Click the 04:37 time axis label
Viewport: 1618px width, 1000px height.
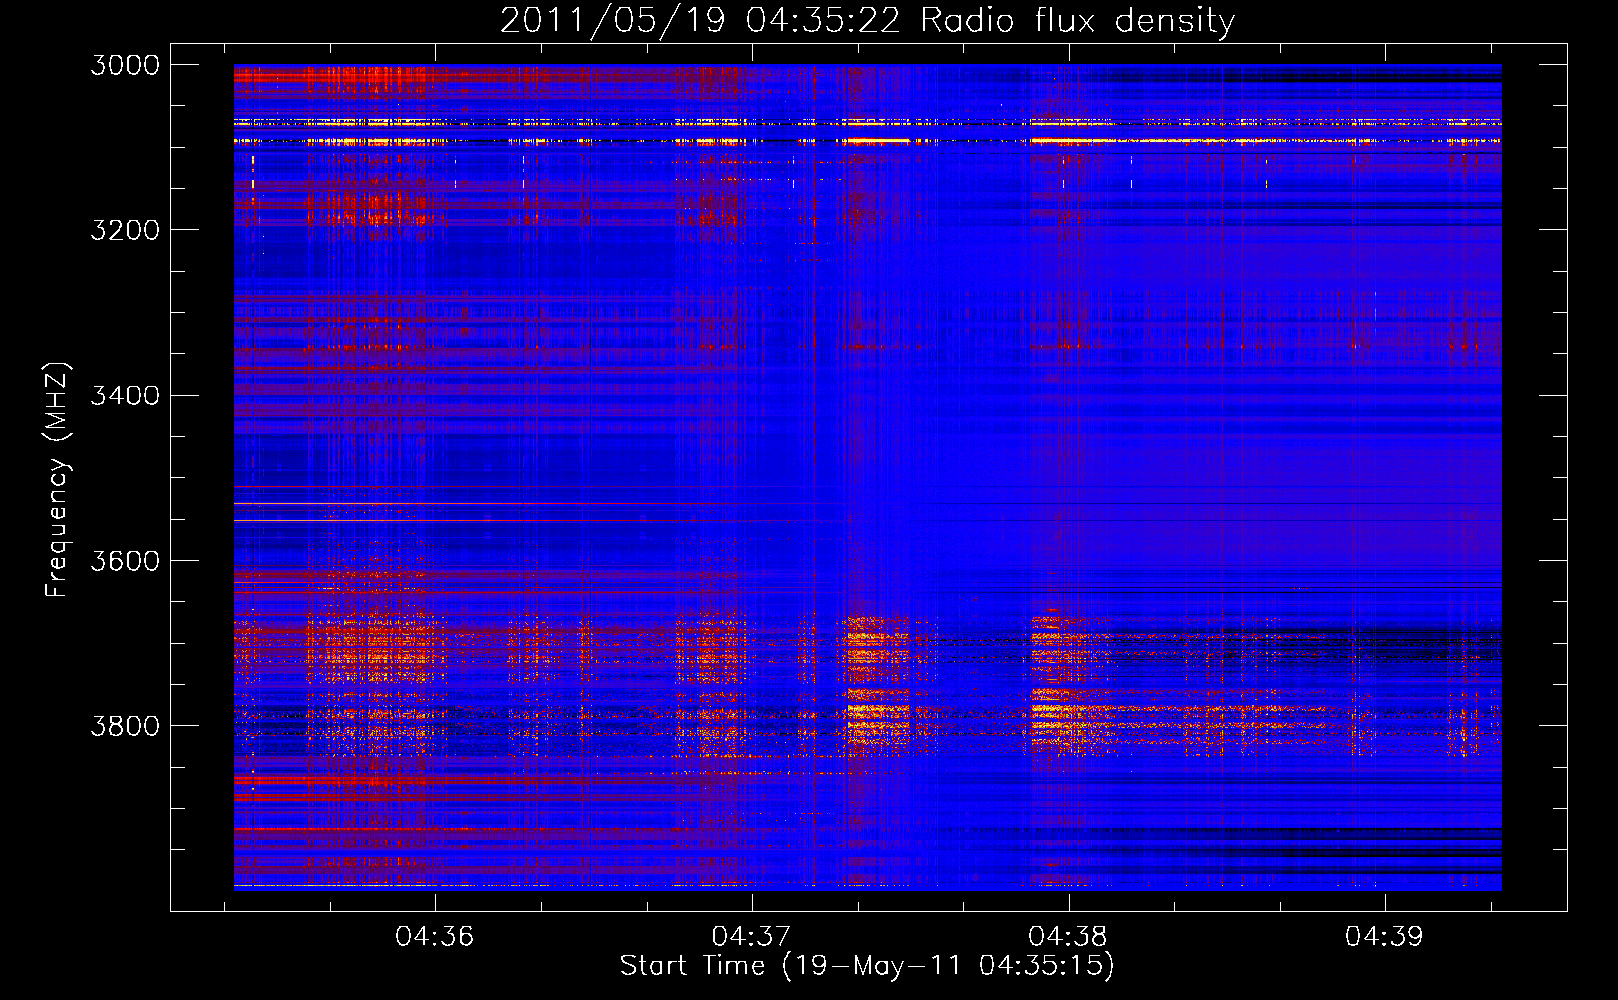pos(751,937)
